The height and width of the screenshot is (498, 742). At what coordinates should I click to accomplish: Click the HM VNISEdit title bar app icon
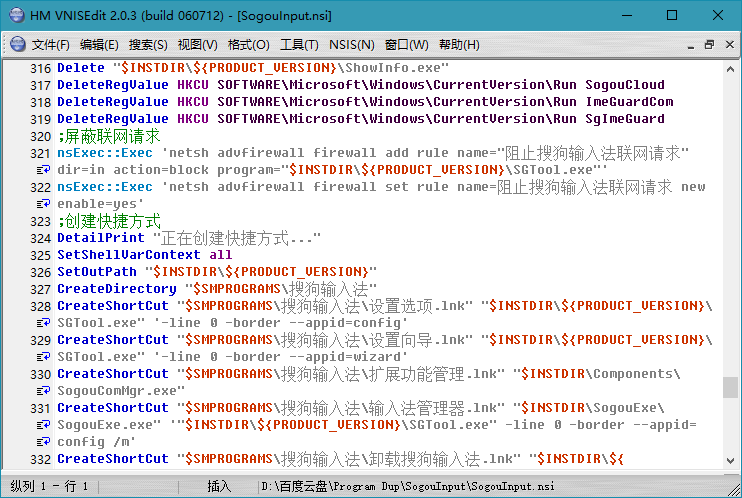click(x=17, y=15)
